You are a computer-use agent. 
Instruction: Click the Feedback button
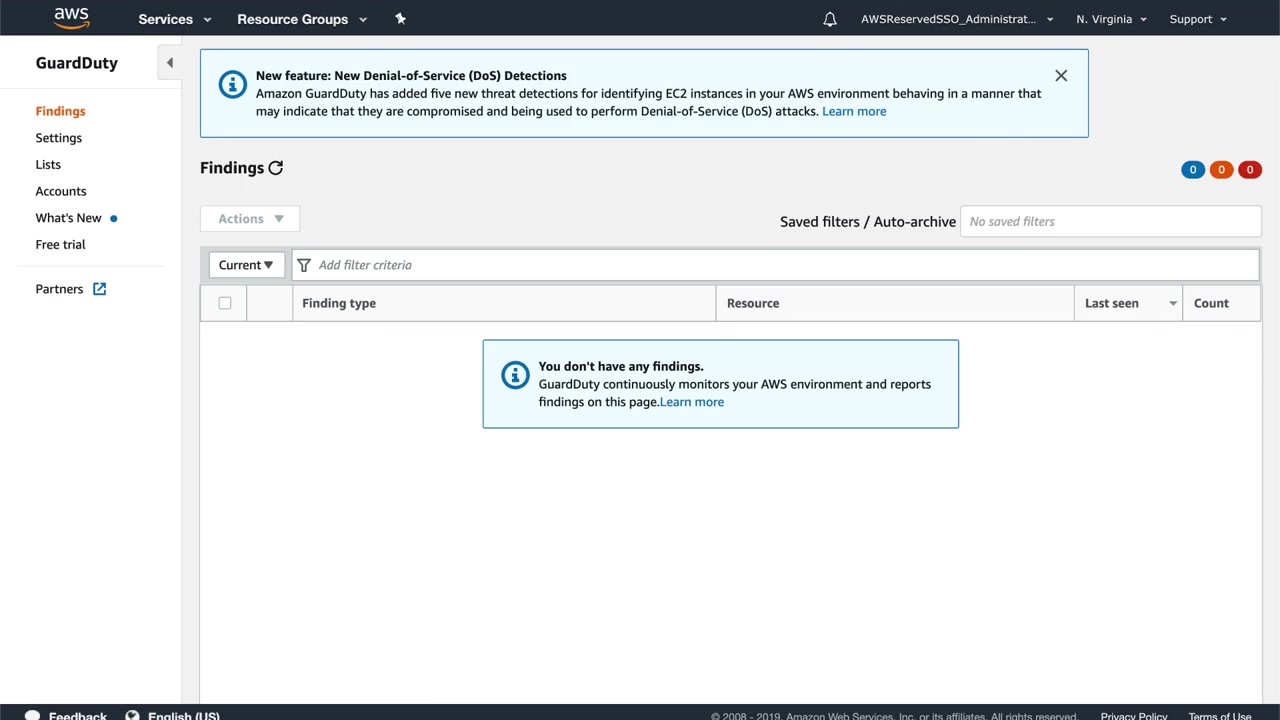pyautogui.click(x=78, y=716)
